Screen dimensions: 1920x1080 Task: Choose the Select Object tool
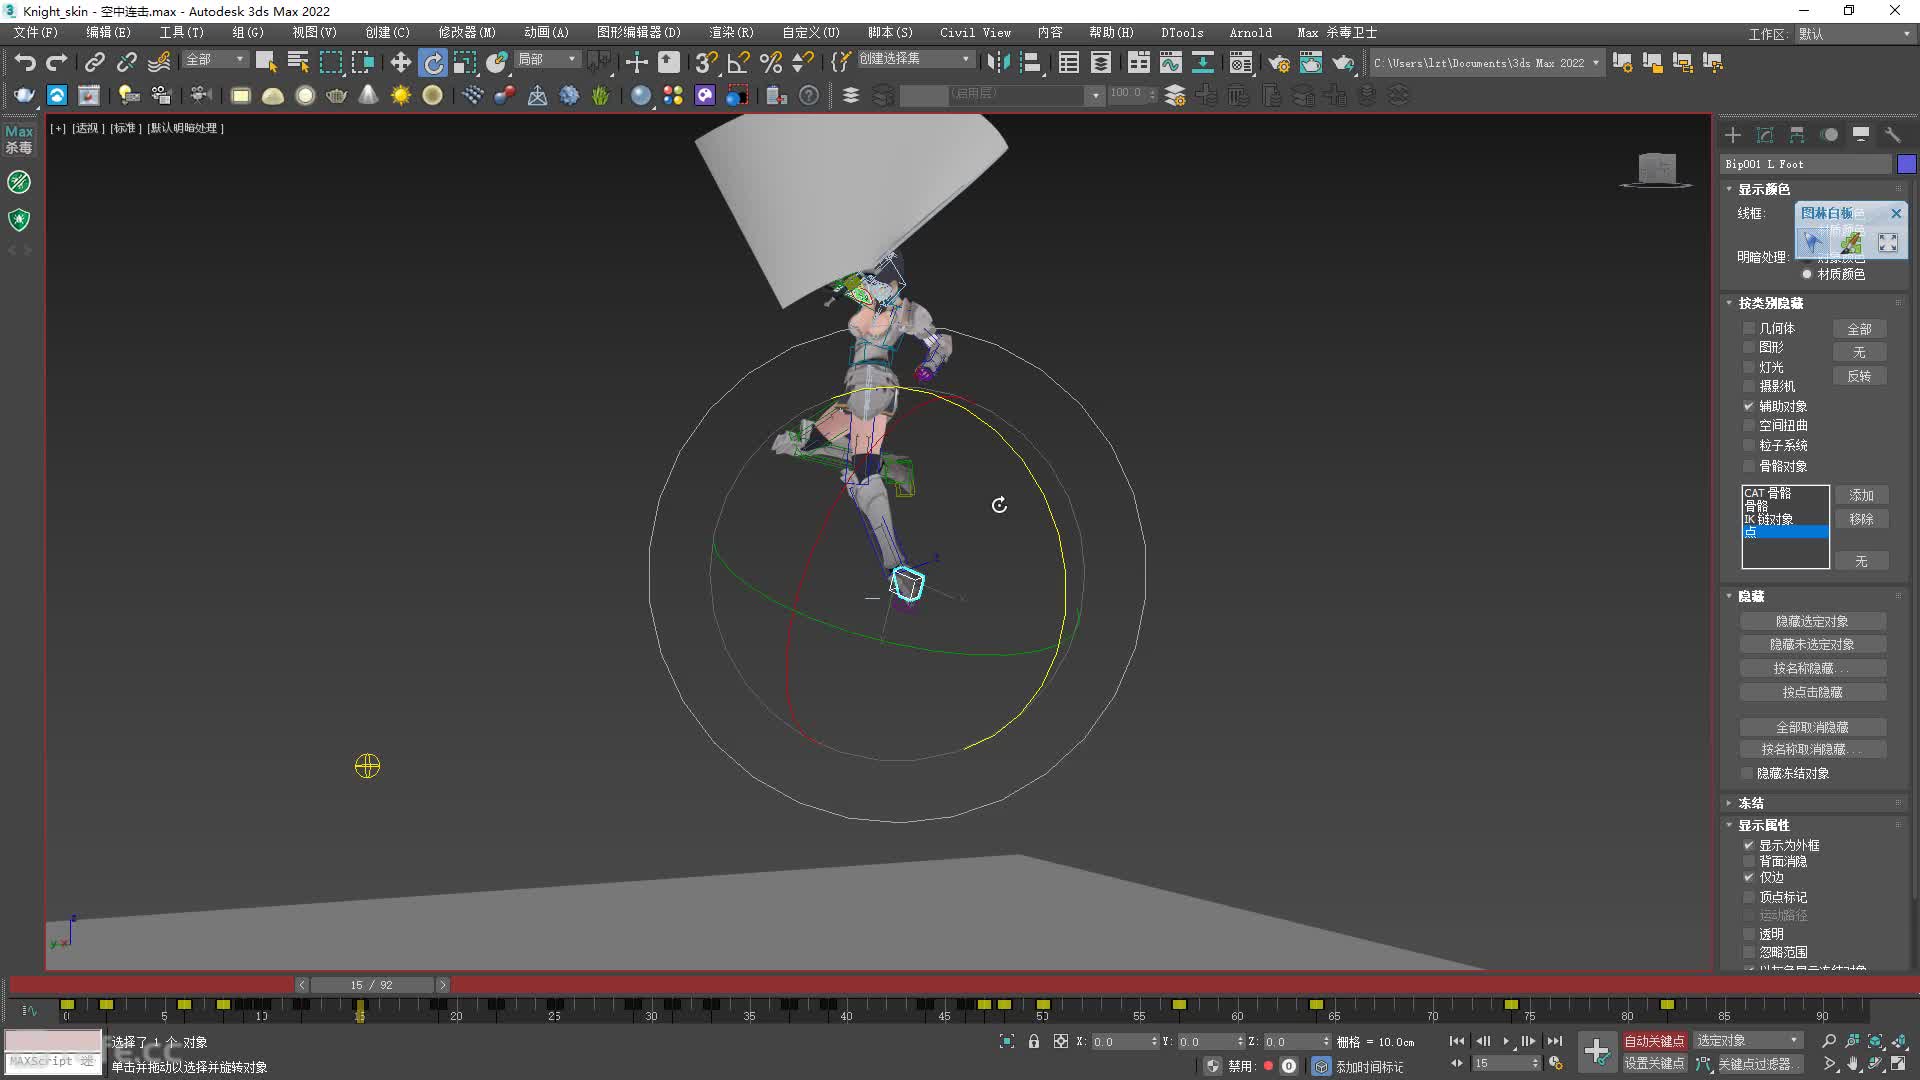click(x=265, y=62)
